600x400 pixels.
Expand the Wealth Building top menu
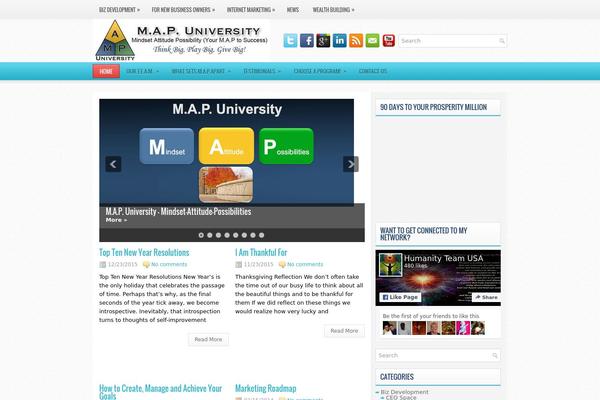point(333,10)
